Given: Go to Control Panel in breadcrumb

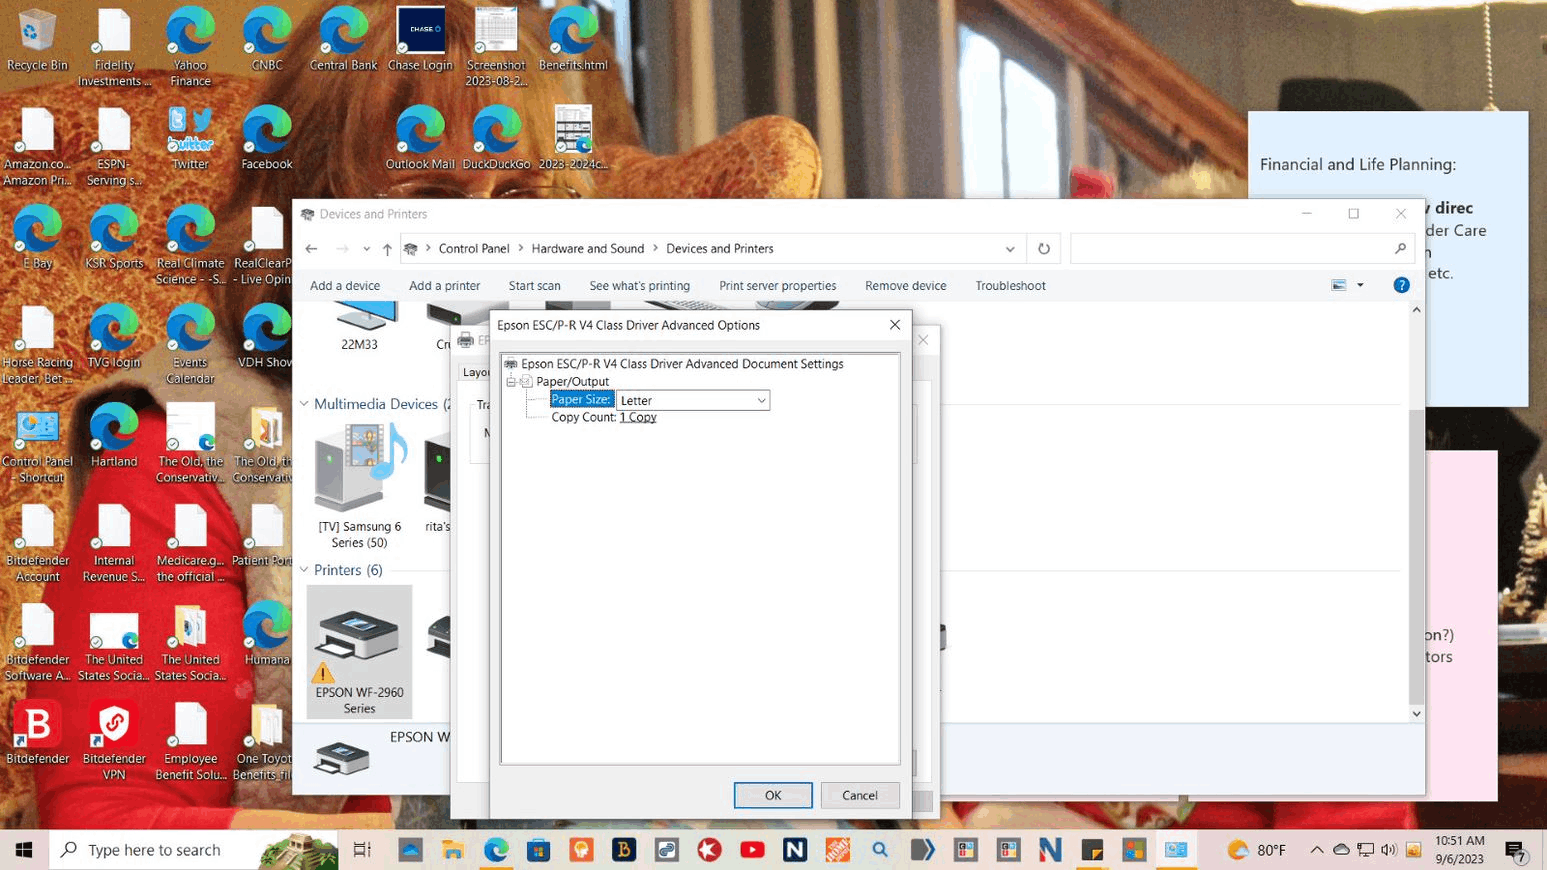Looking at the screenshot, I should (x=474, y=249).
